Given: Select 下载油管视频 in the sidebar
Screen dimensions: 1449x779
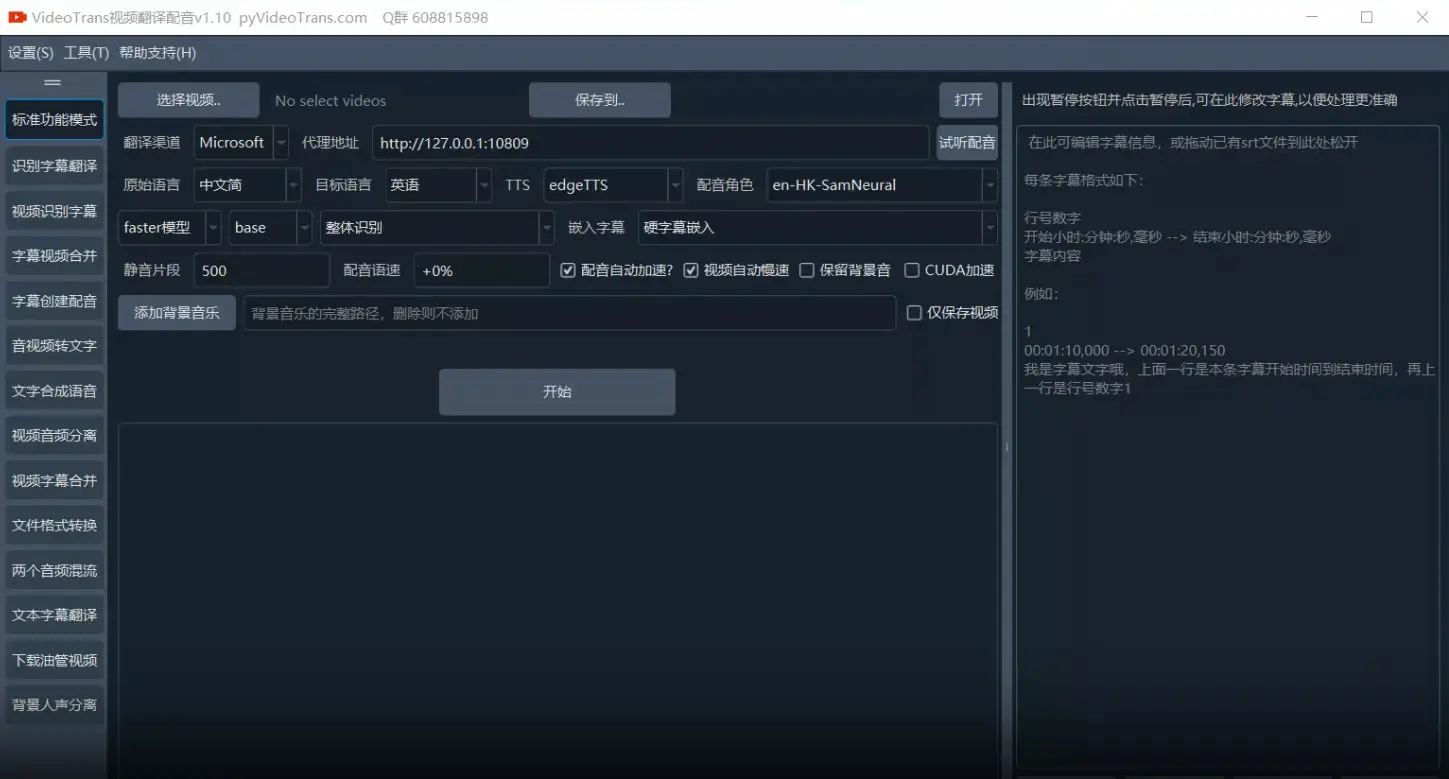Looking at the screenshot, I should point(54,660).
